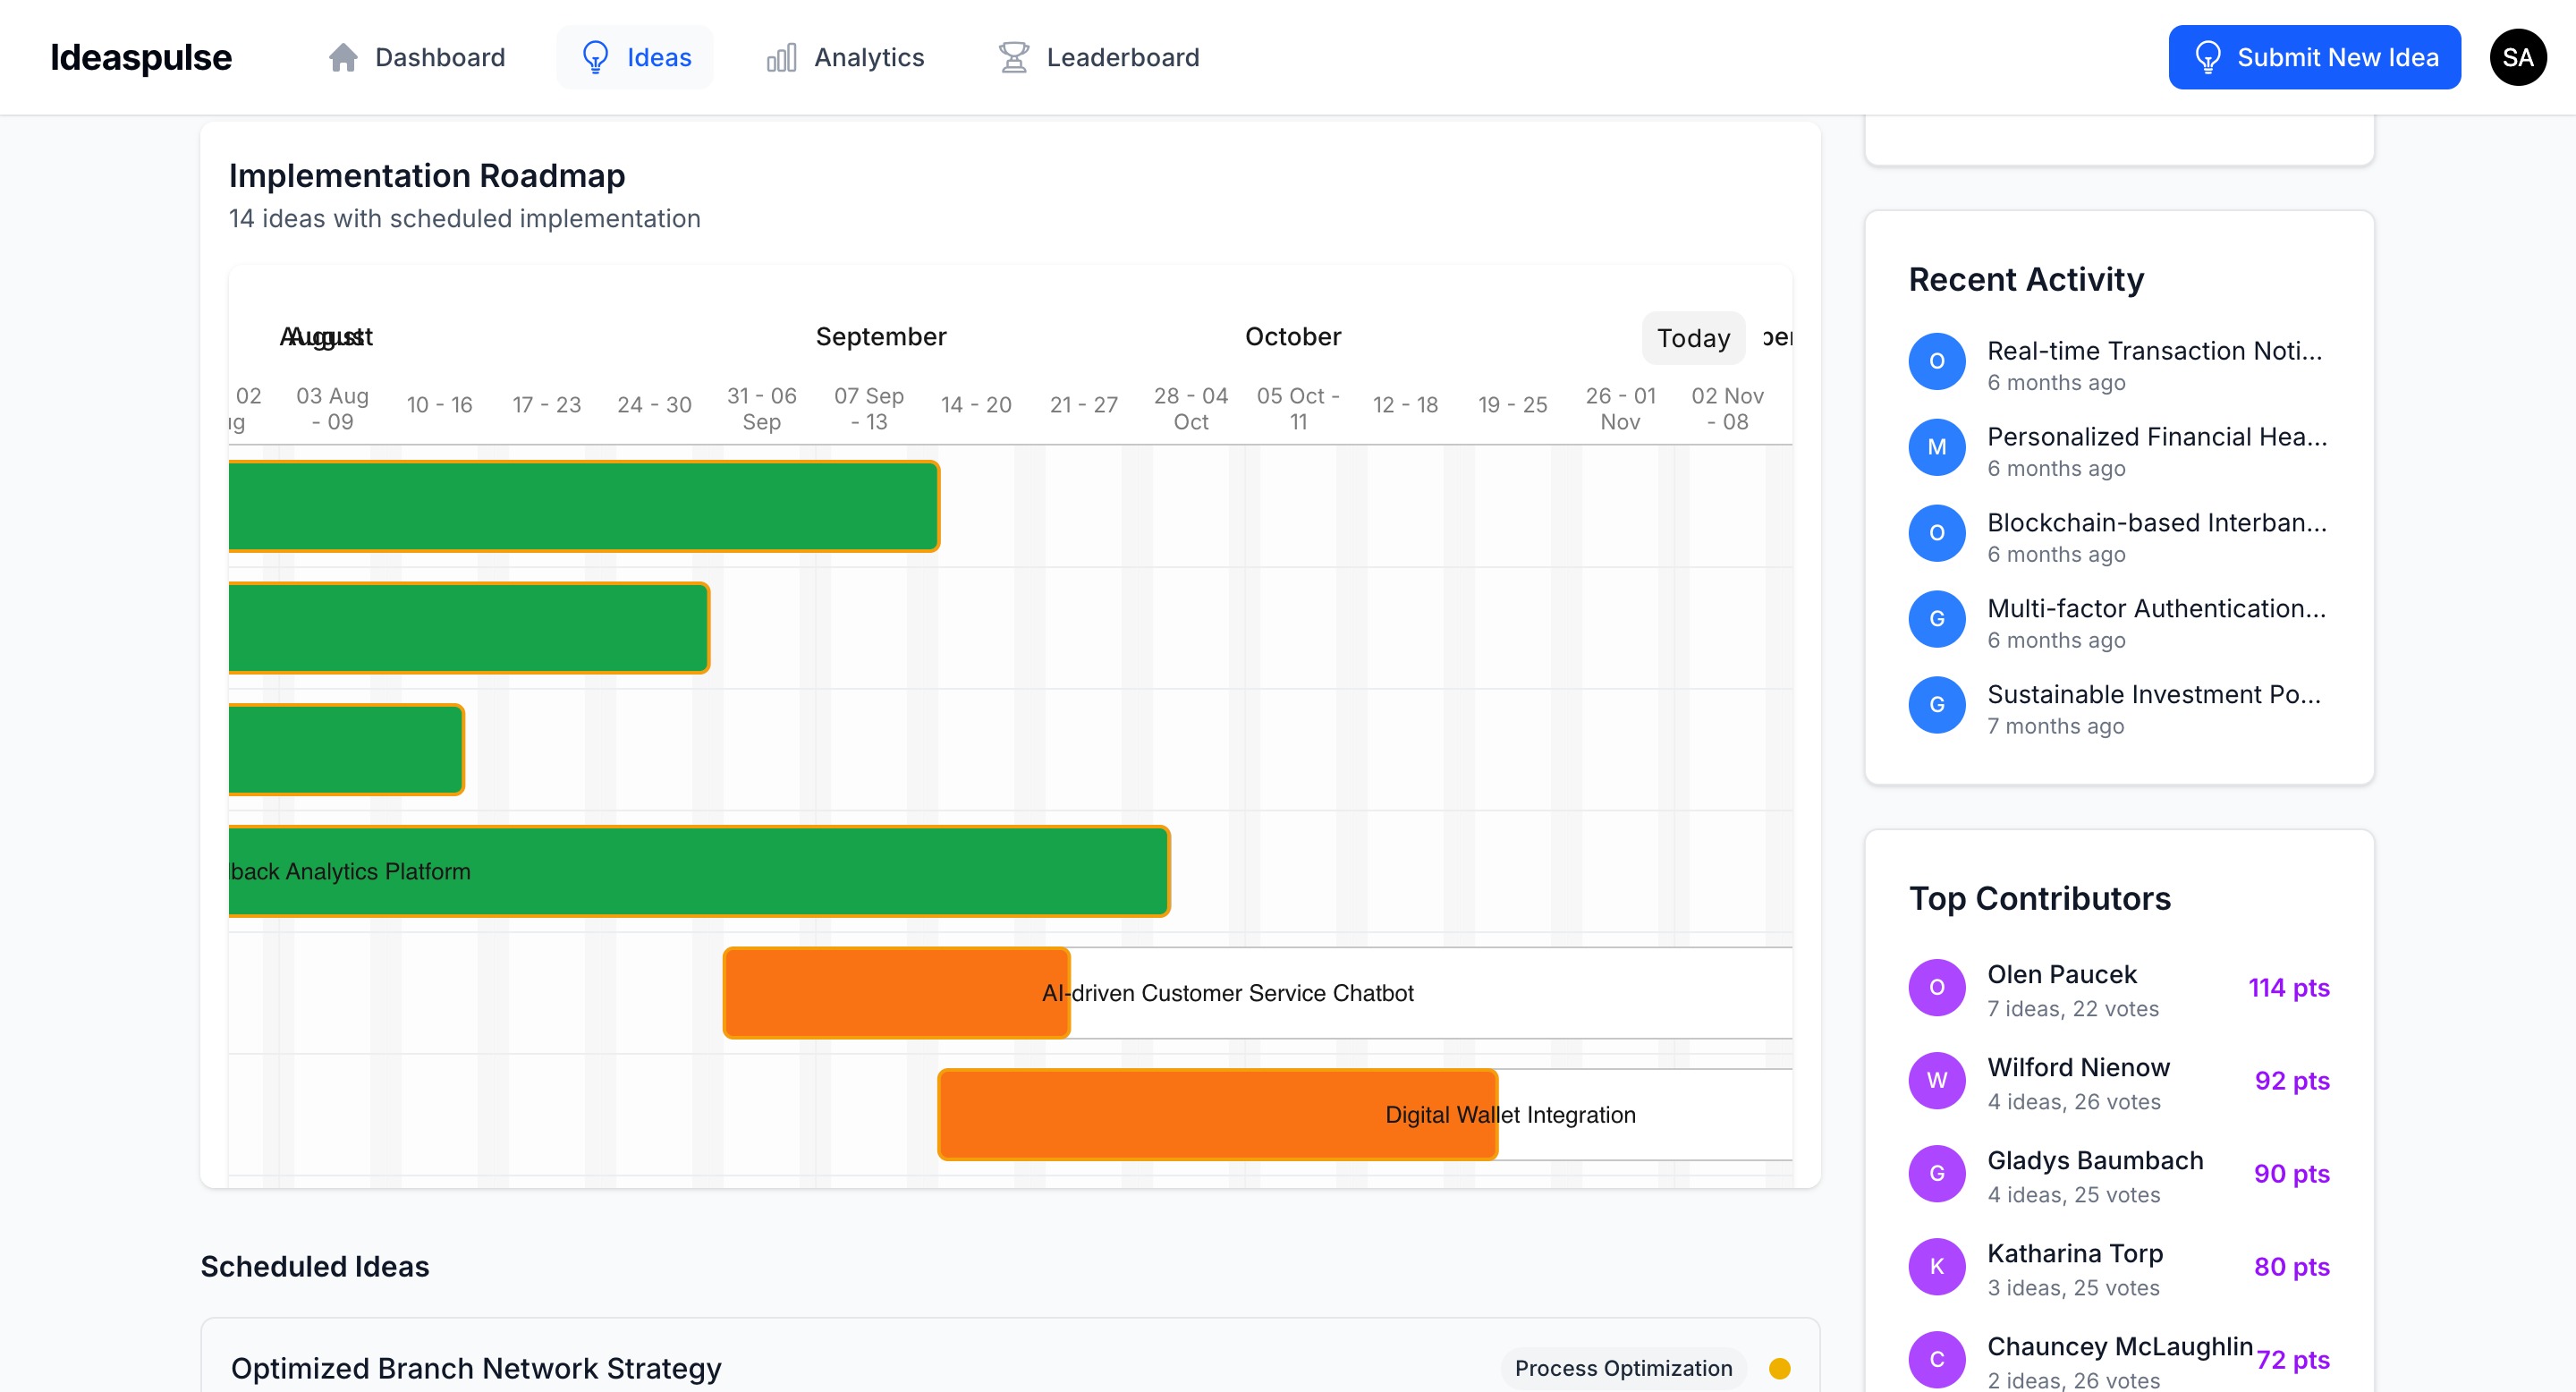Select the second green roadmap bar
The height and width of the screenshot is (1392, 2576).
point(469,628)
